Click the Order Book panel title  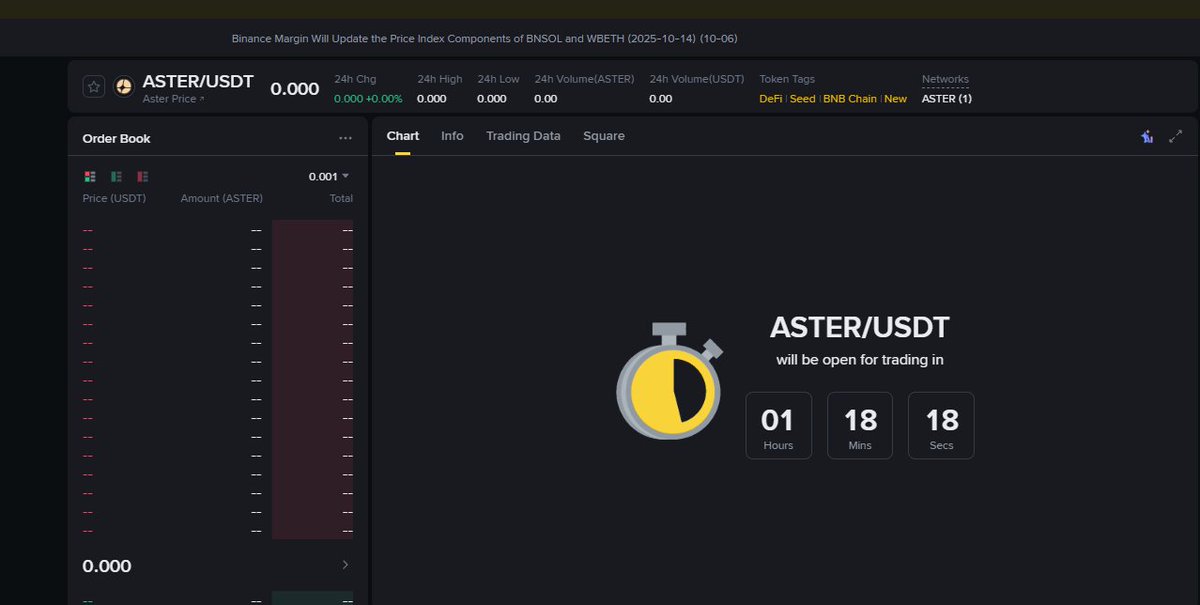click(116, 138)
